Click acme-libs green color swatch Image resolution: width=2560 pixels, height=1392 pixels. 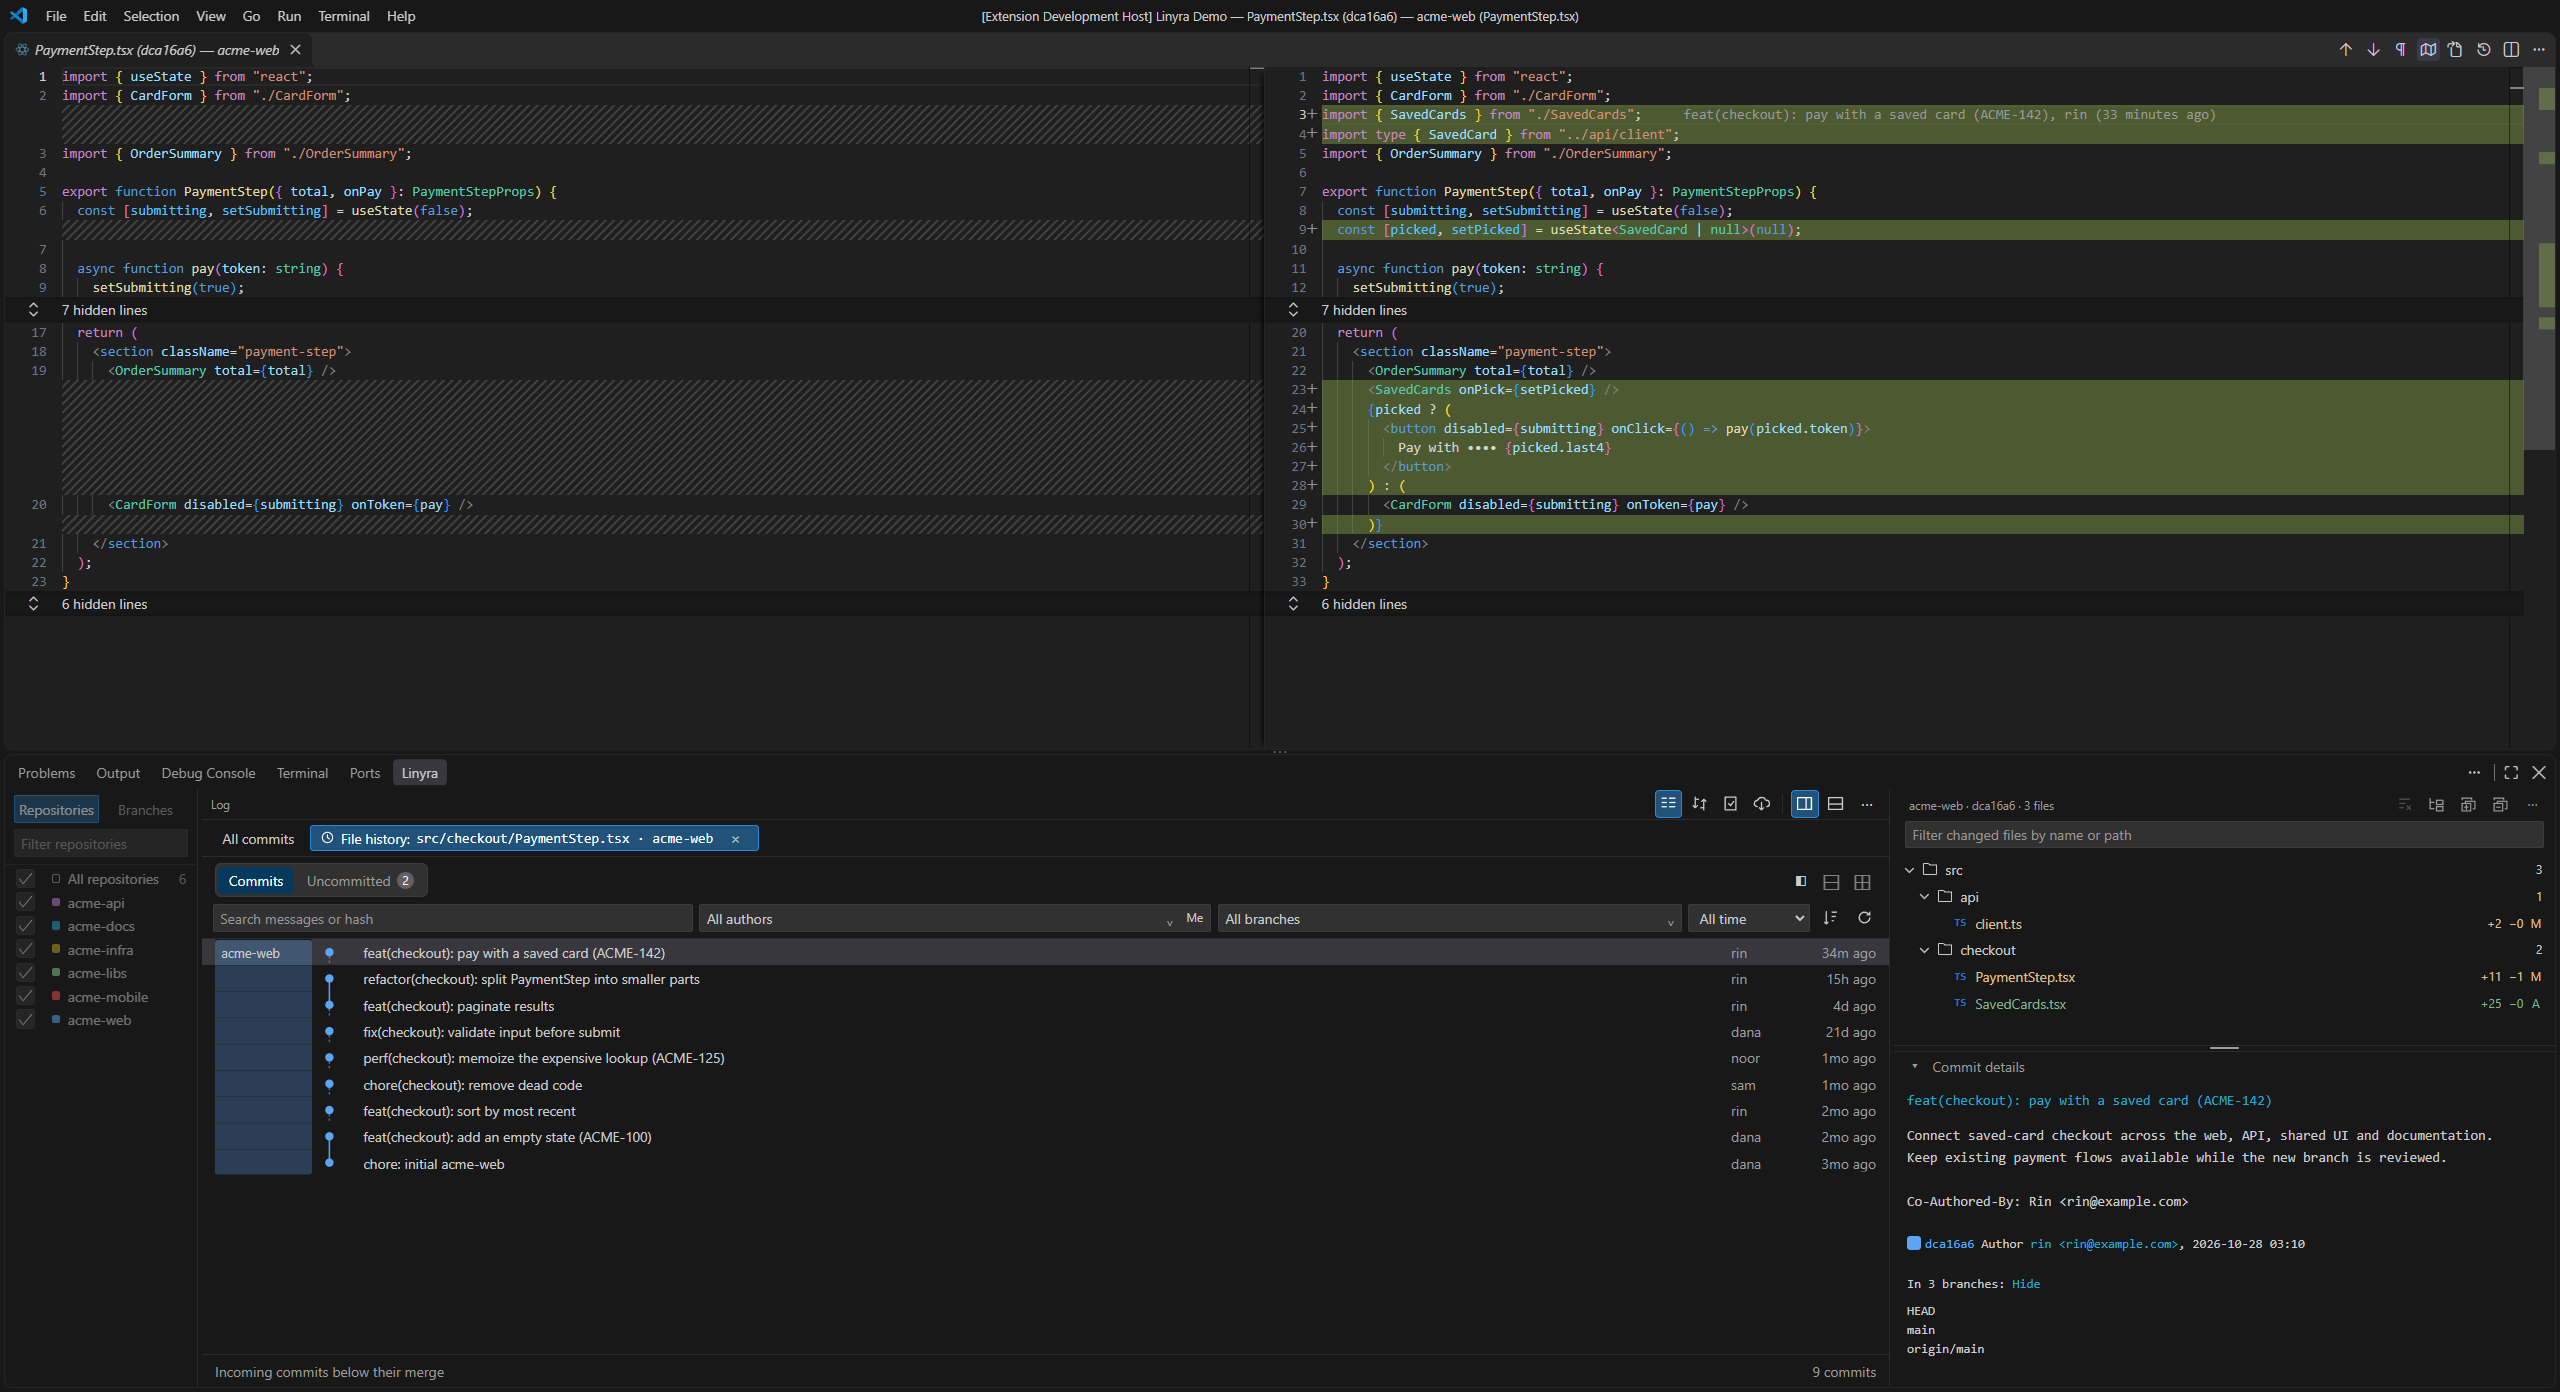56,973
